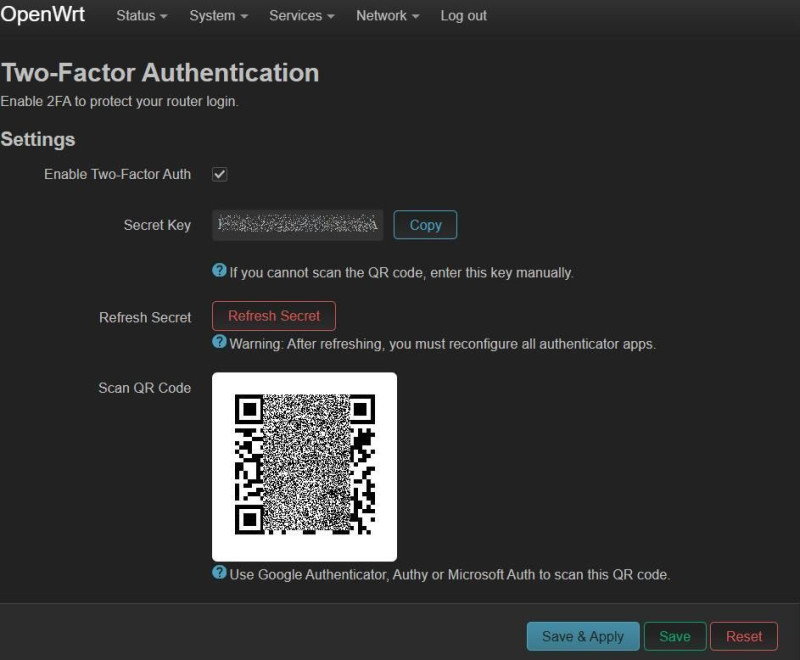Open the Status dropdown menu
The image size is (800, 660).
(141, 16)
